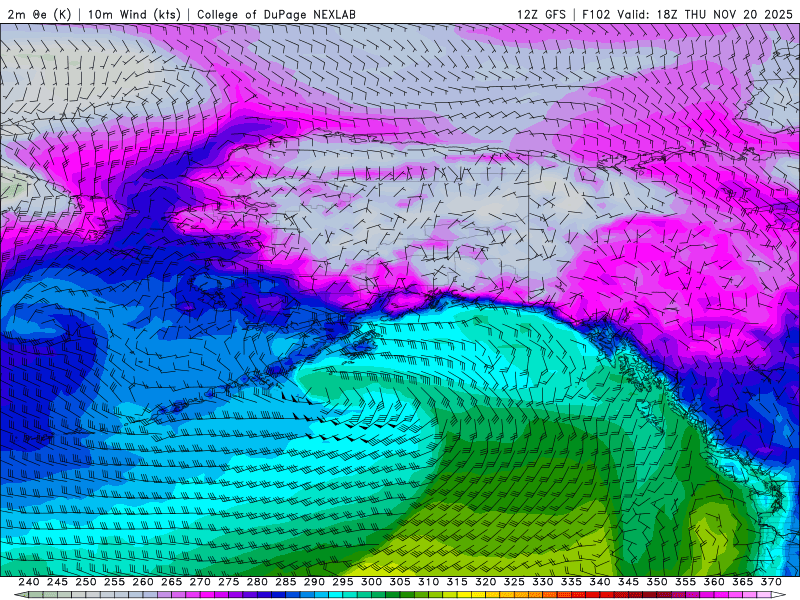The height and width of the screenshot is (600, 800).
Task: Click the 335 value on the color scale
Action: point(572,582)
